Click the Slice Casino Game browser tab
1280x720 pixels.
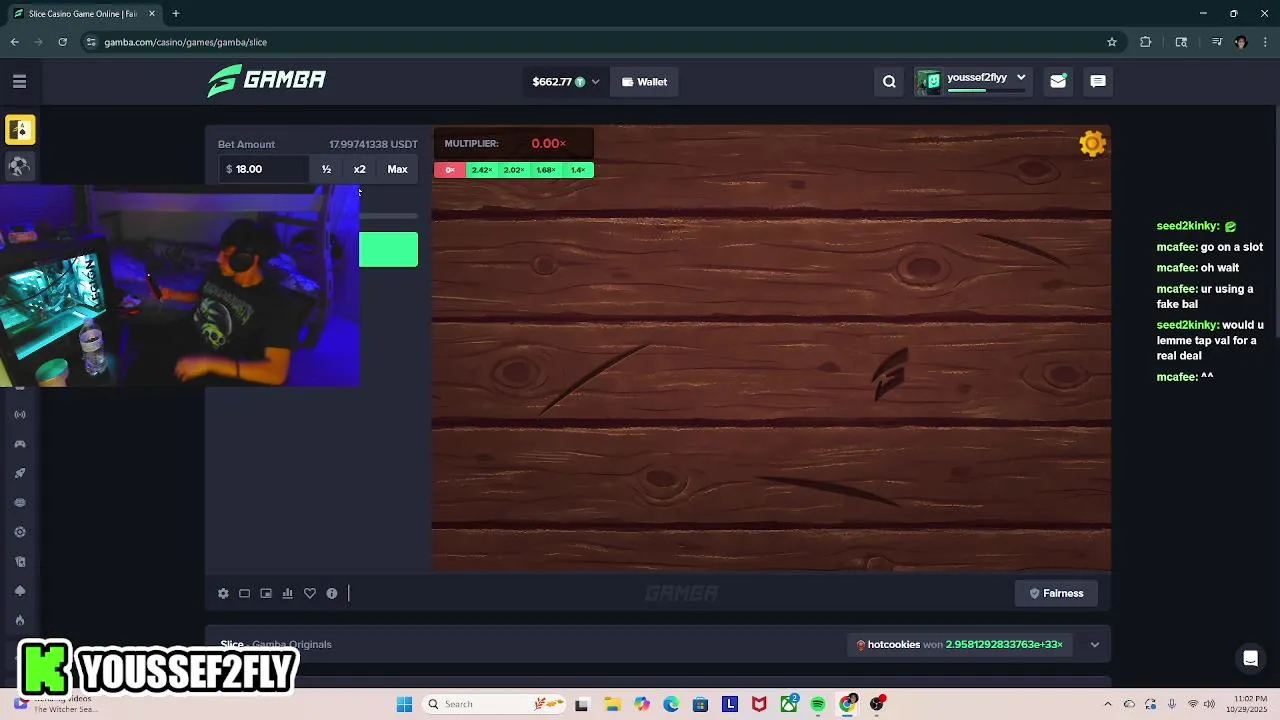(x=84, y=14)
